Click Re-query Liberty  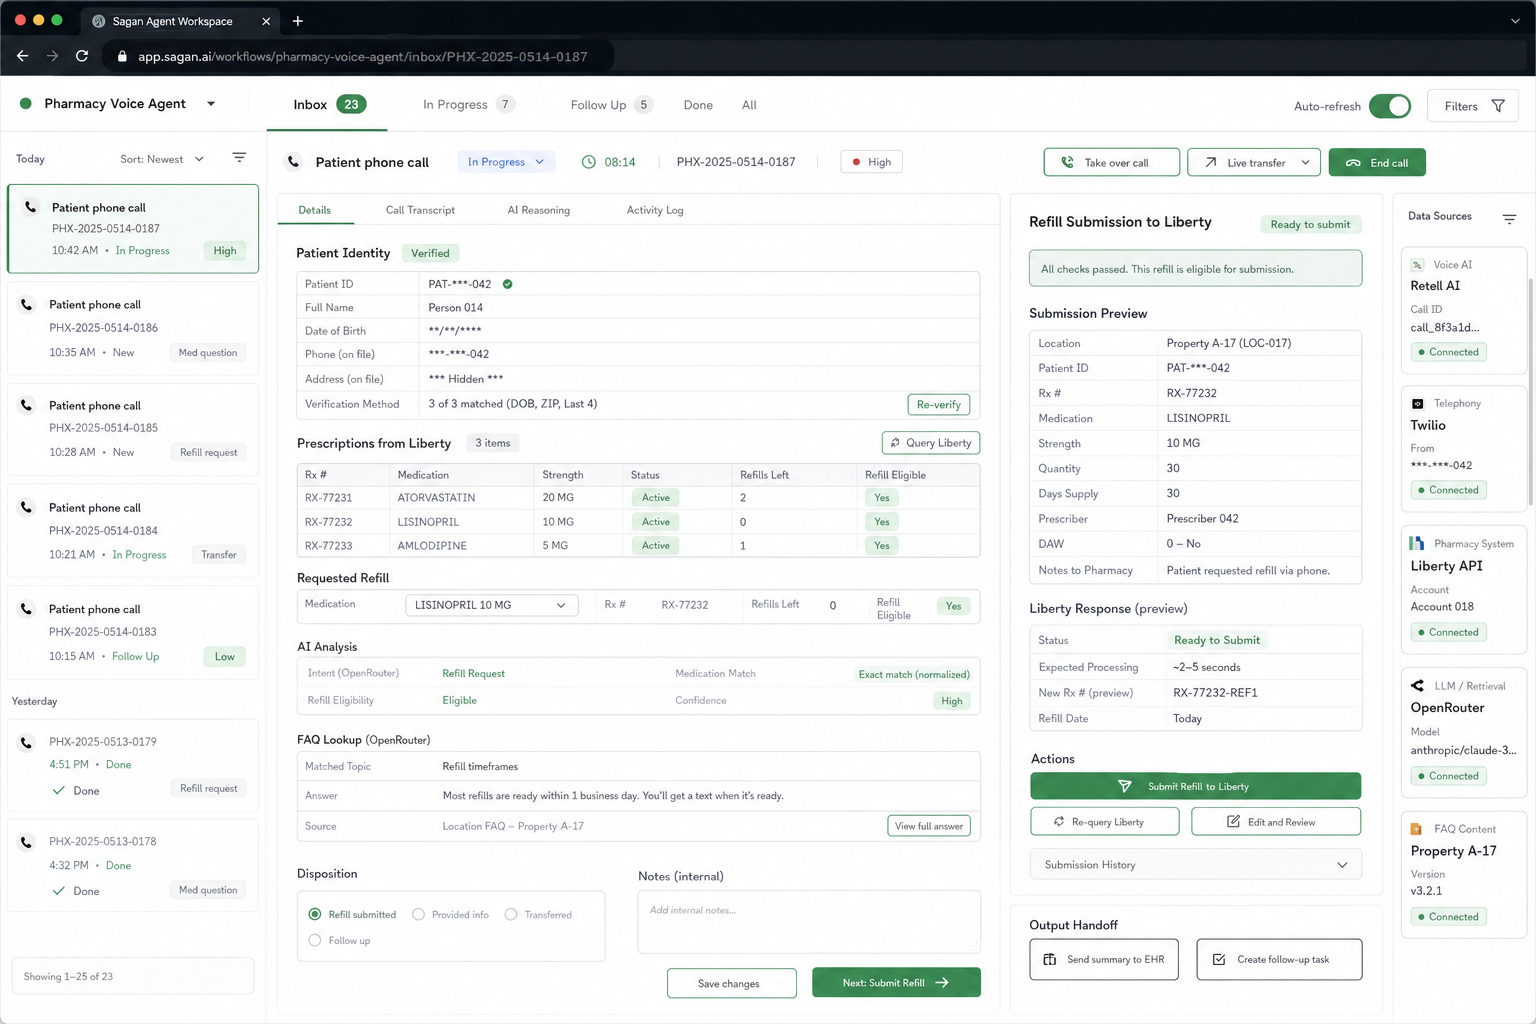coord(1104,822)
